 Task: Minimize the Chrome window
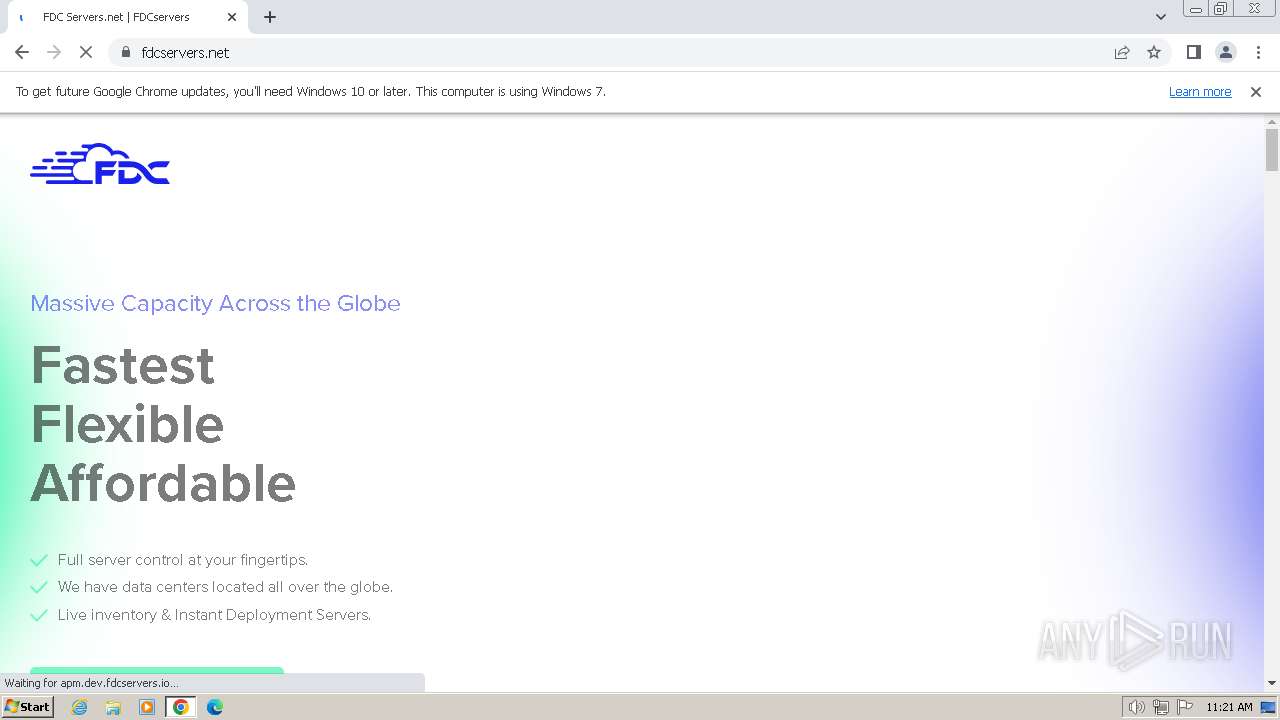pyautogui.click(x=1195, y=9)
